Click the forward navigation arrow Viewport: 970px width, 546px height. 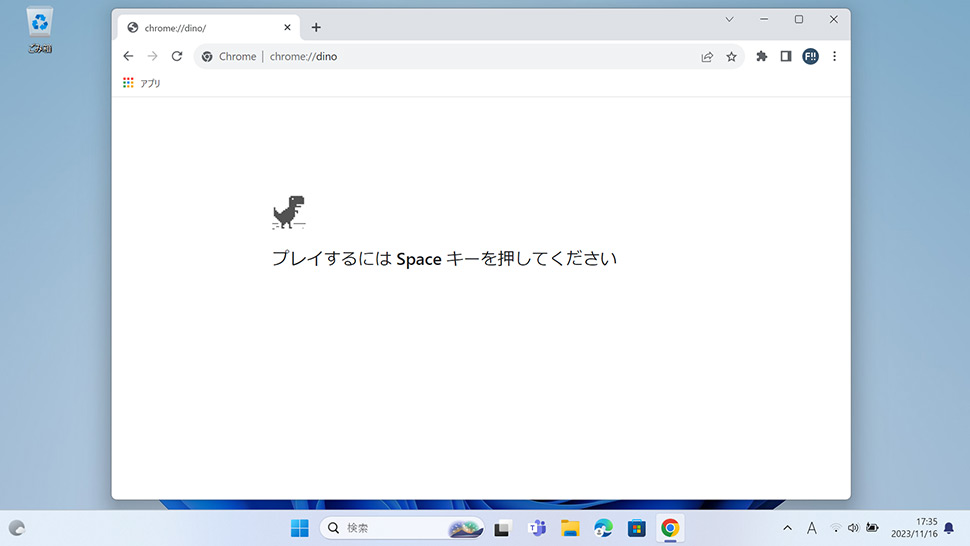coord(152,56)
